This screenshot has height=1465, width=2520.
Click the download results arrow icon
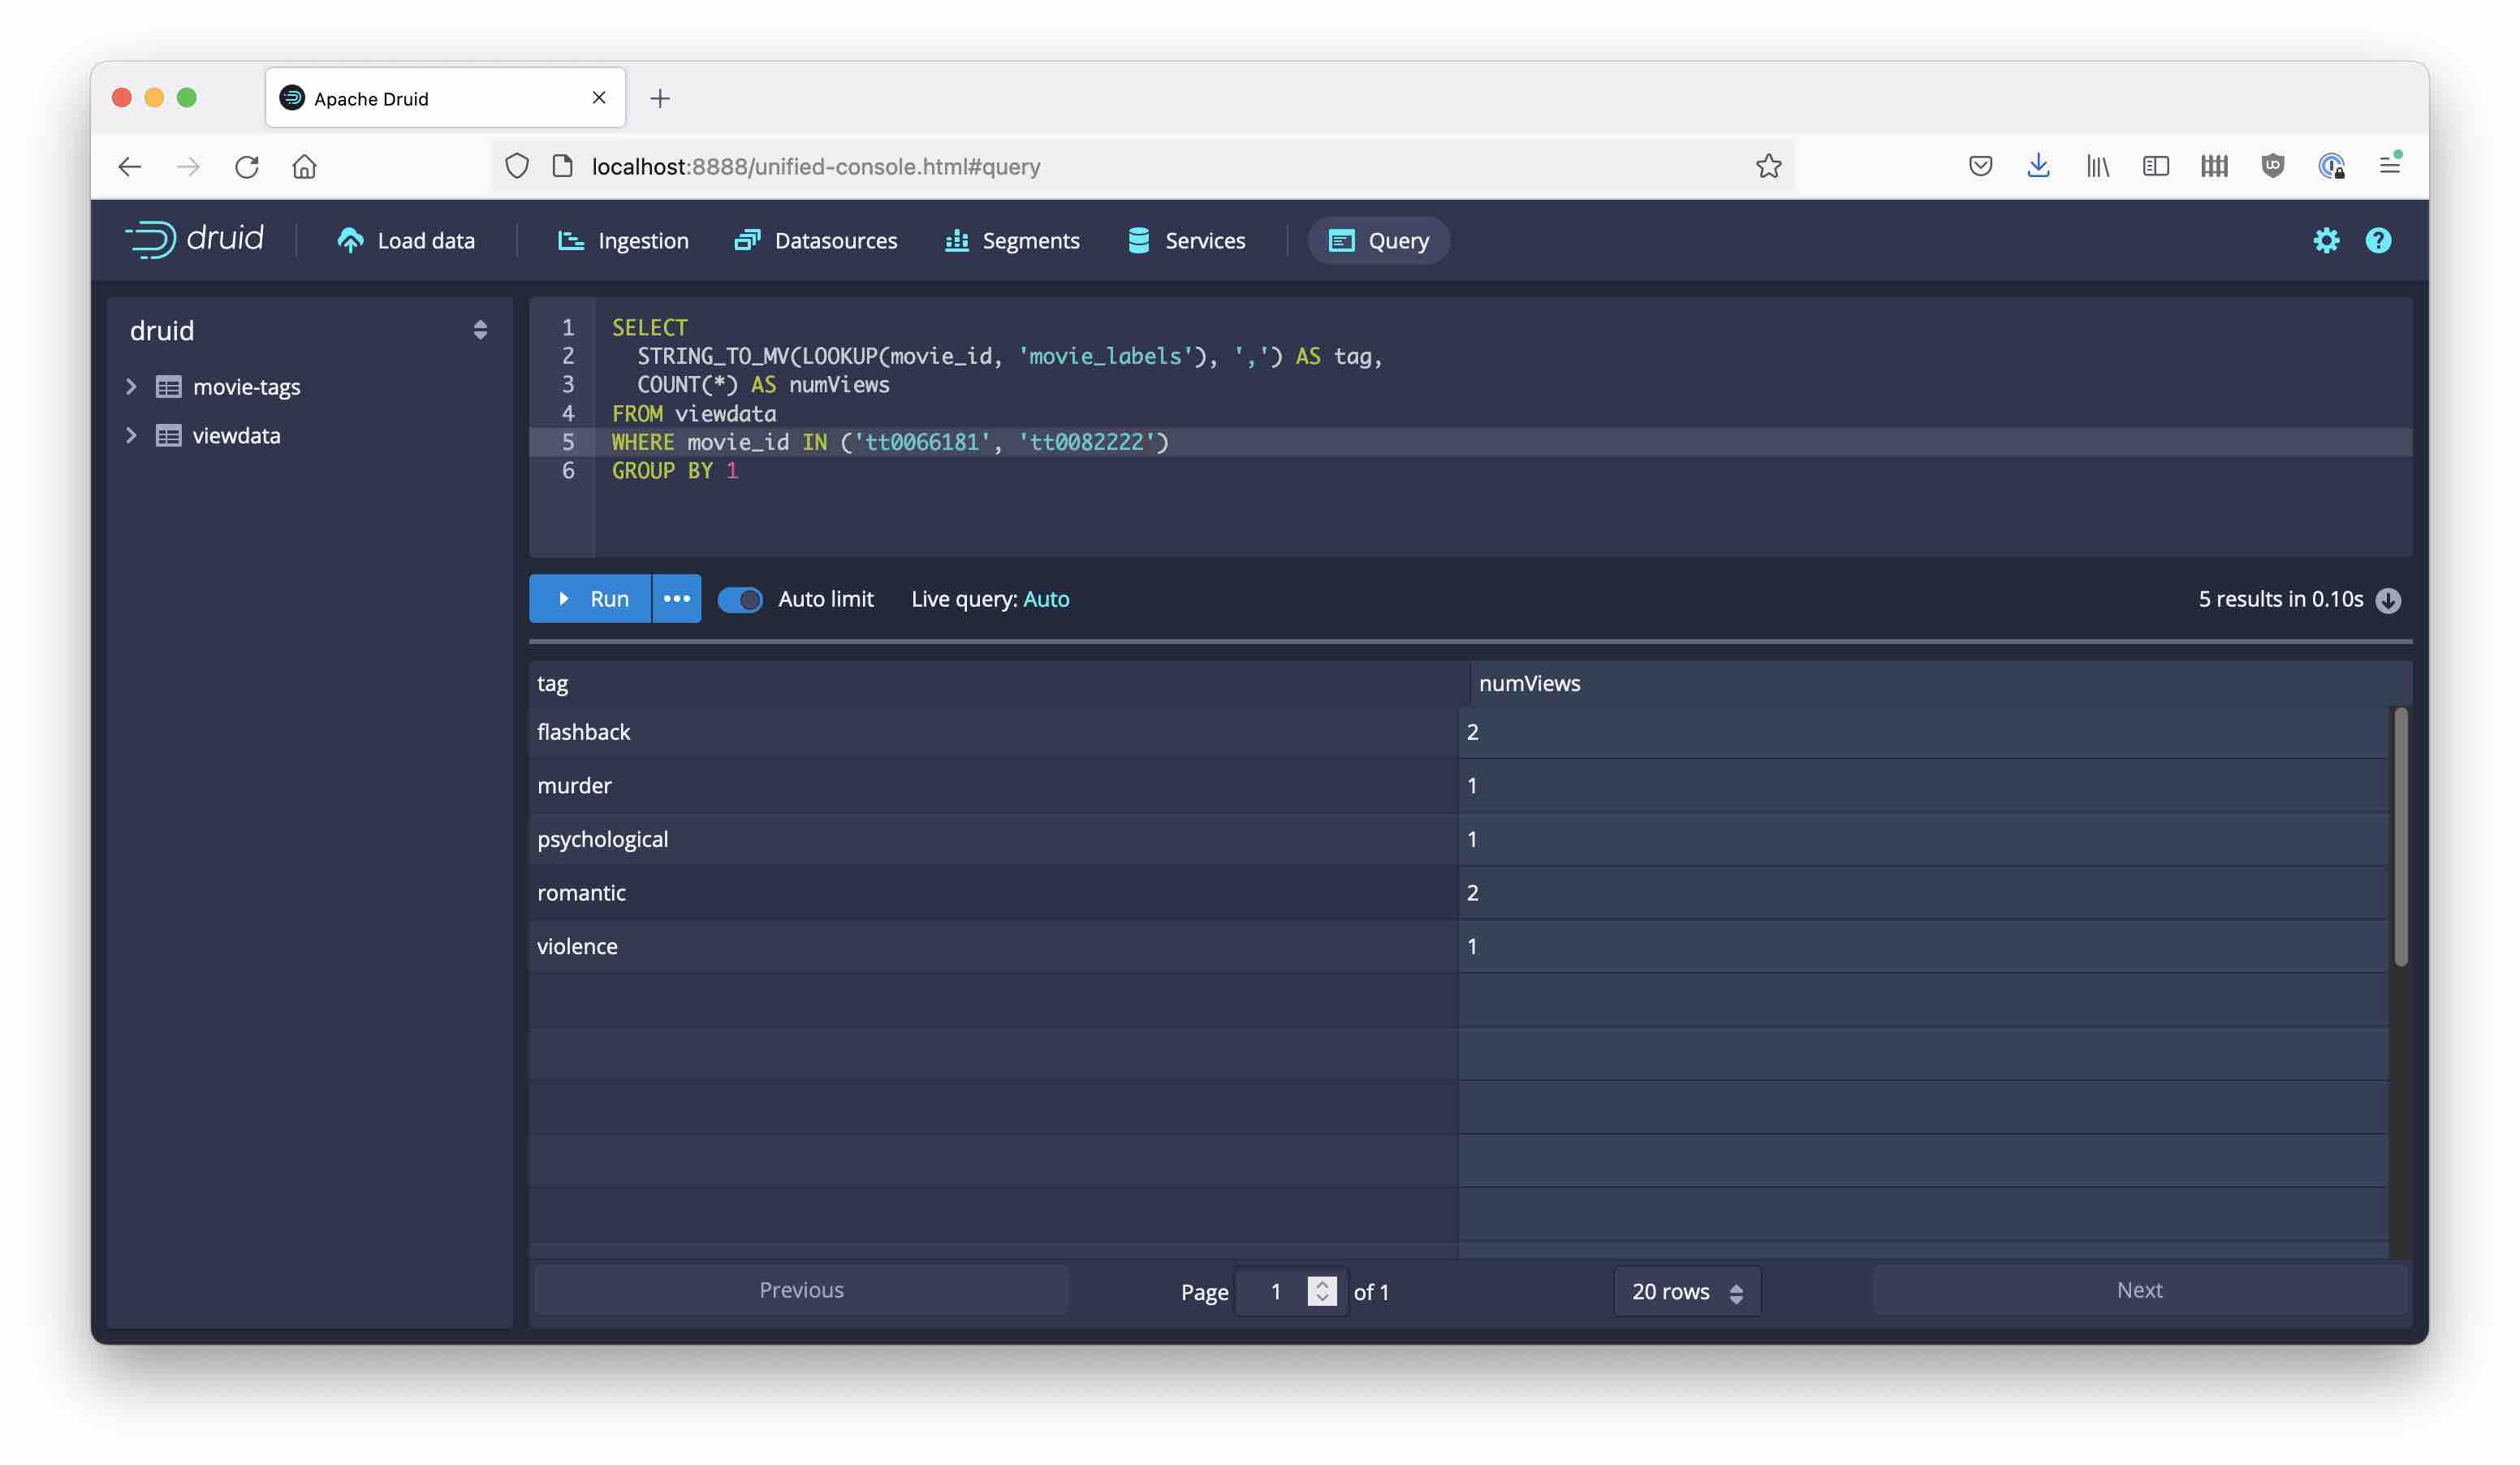2388,600
